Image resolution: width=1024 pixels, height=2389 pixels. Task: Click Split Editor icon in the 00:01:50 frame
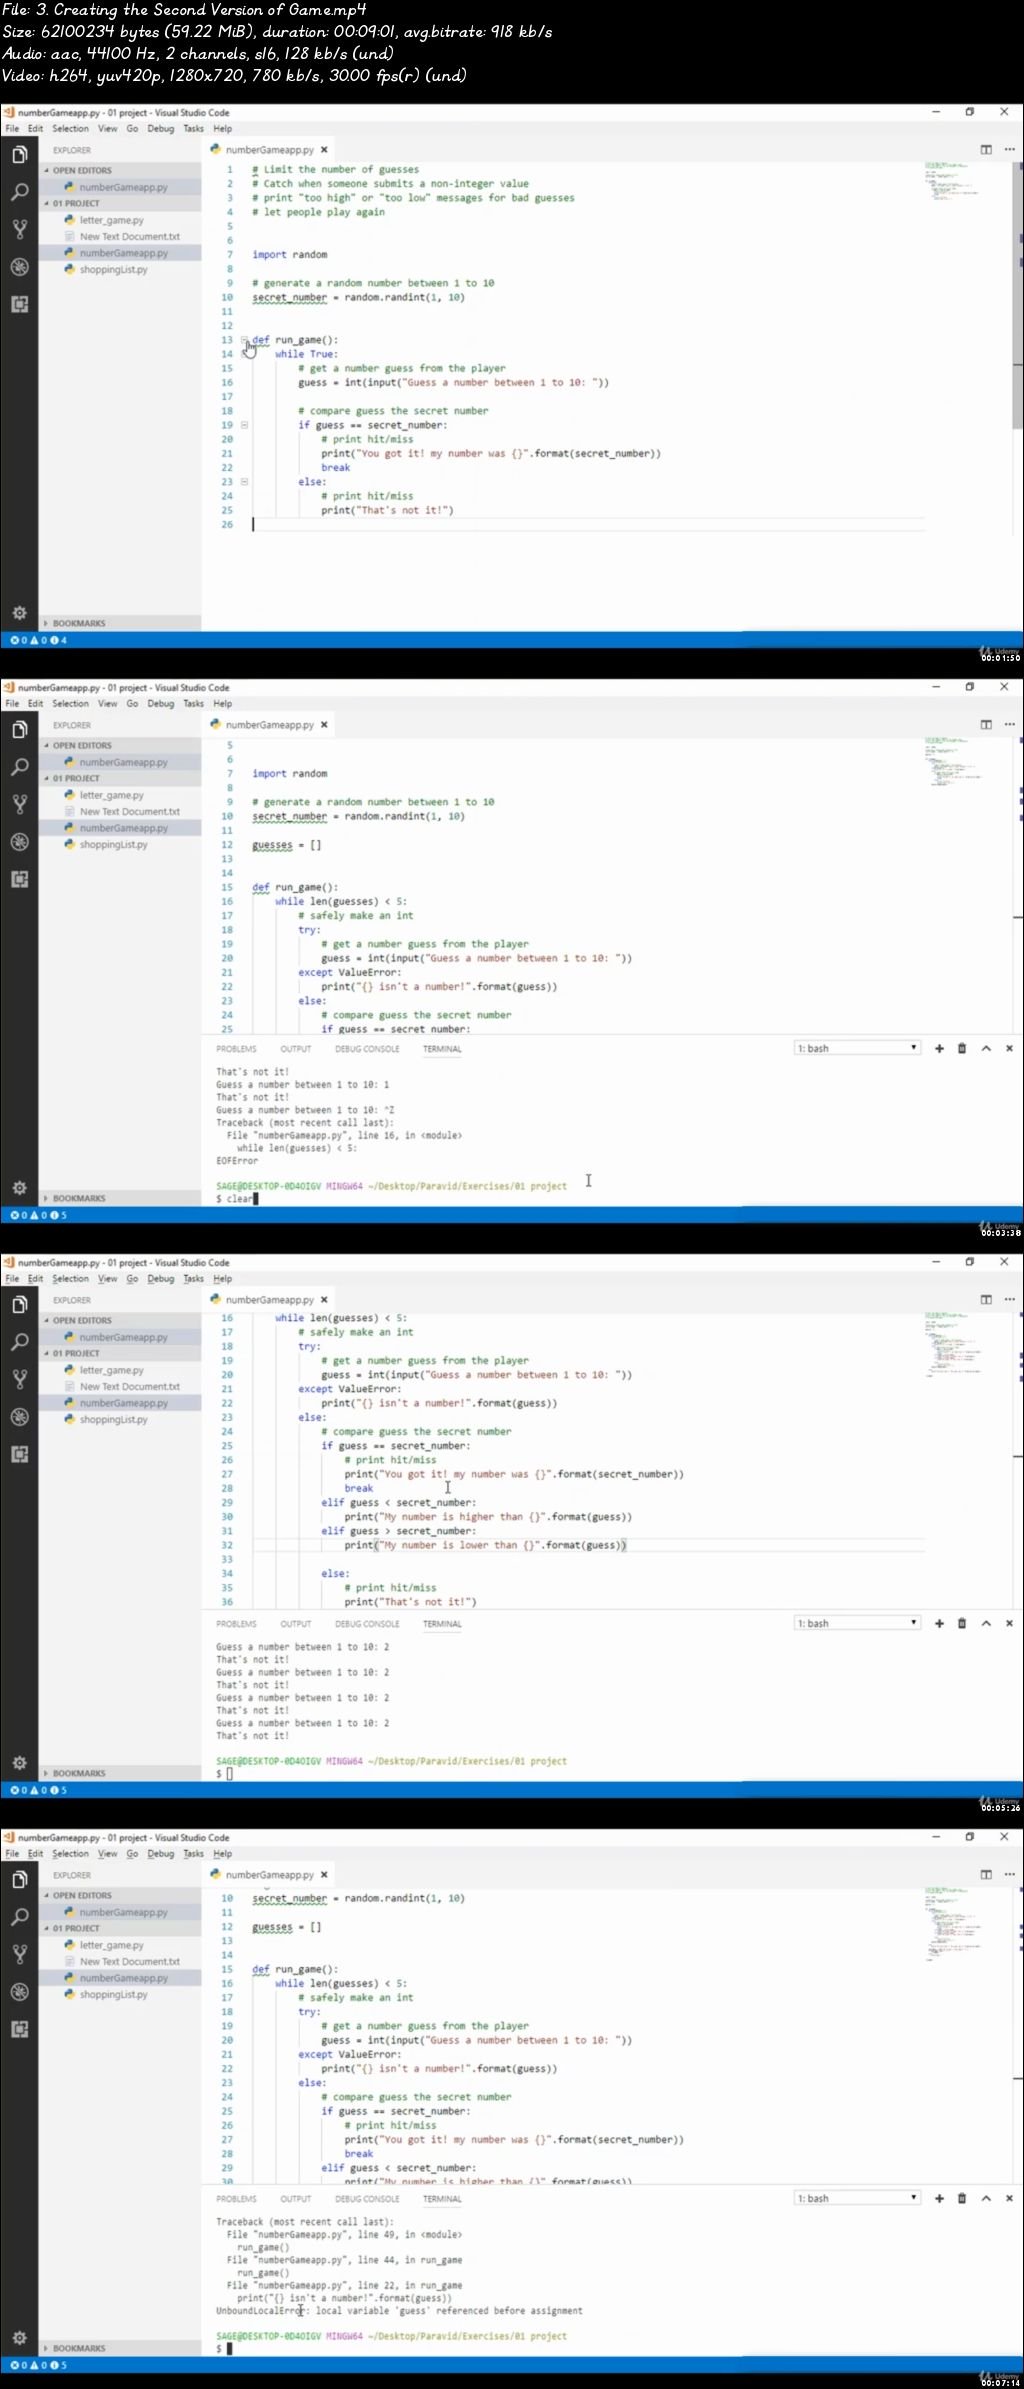click(986, 149)
